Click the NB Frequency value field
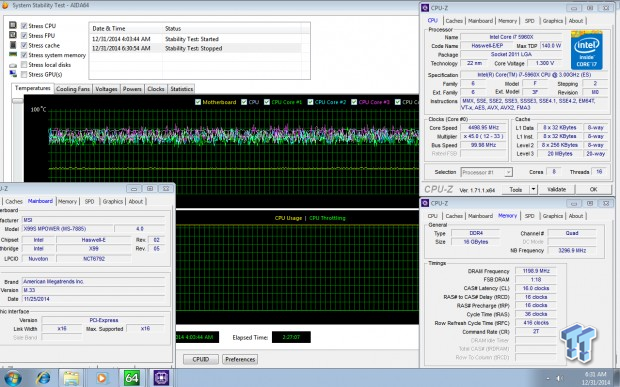The height and width of the screenshot is (387, 620). click(572, 251)
